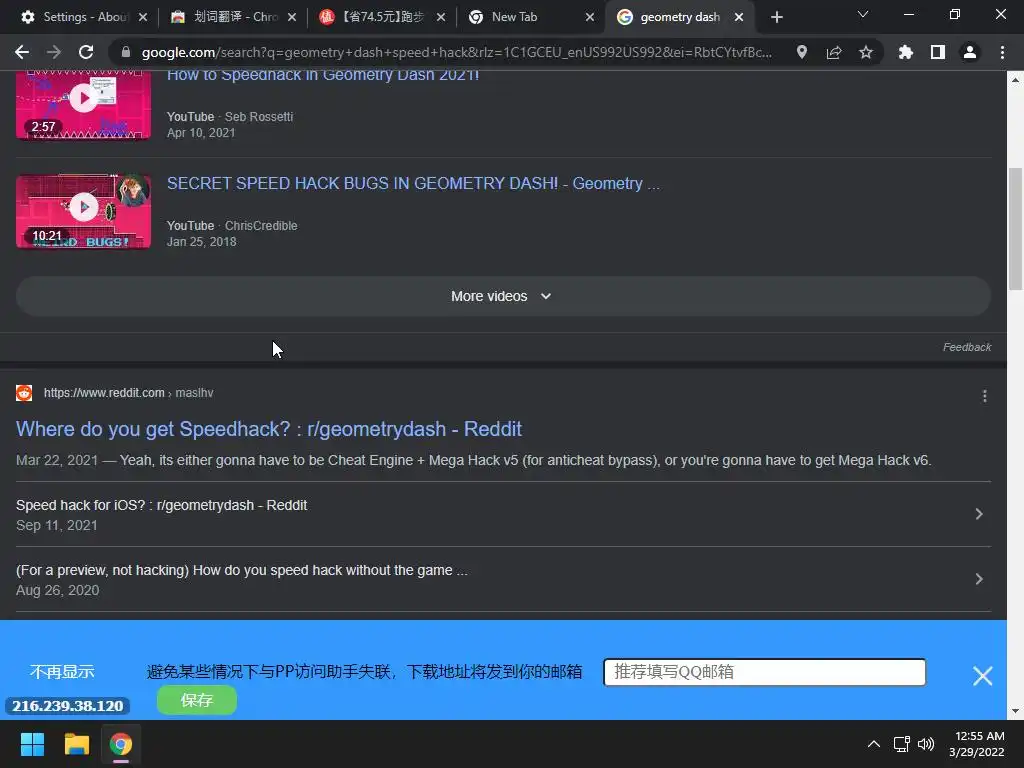
Task: Click the address bar URL
Action: tap(456, 52)
